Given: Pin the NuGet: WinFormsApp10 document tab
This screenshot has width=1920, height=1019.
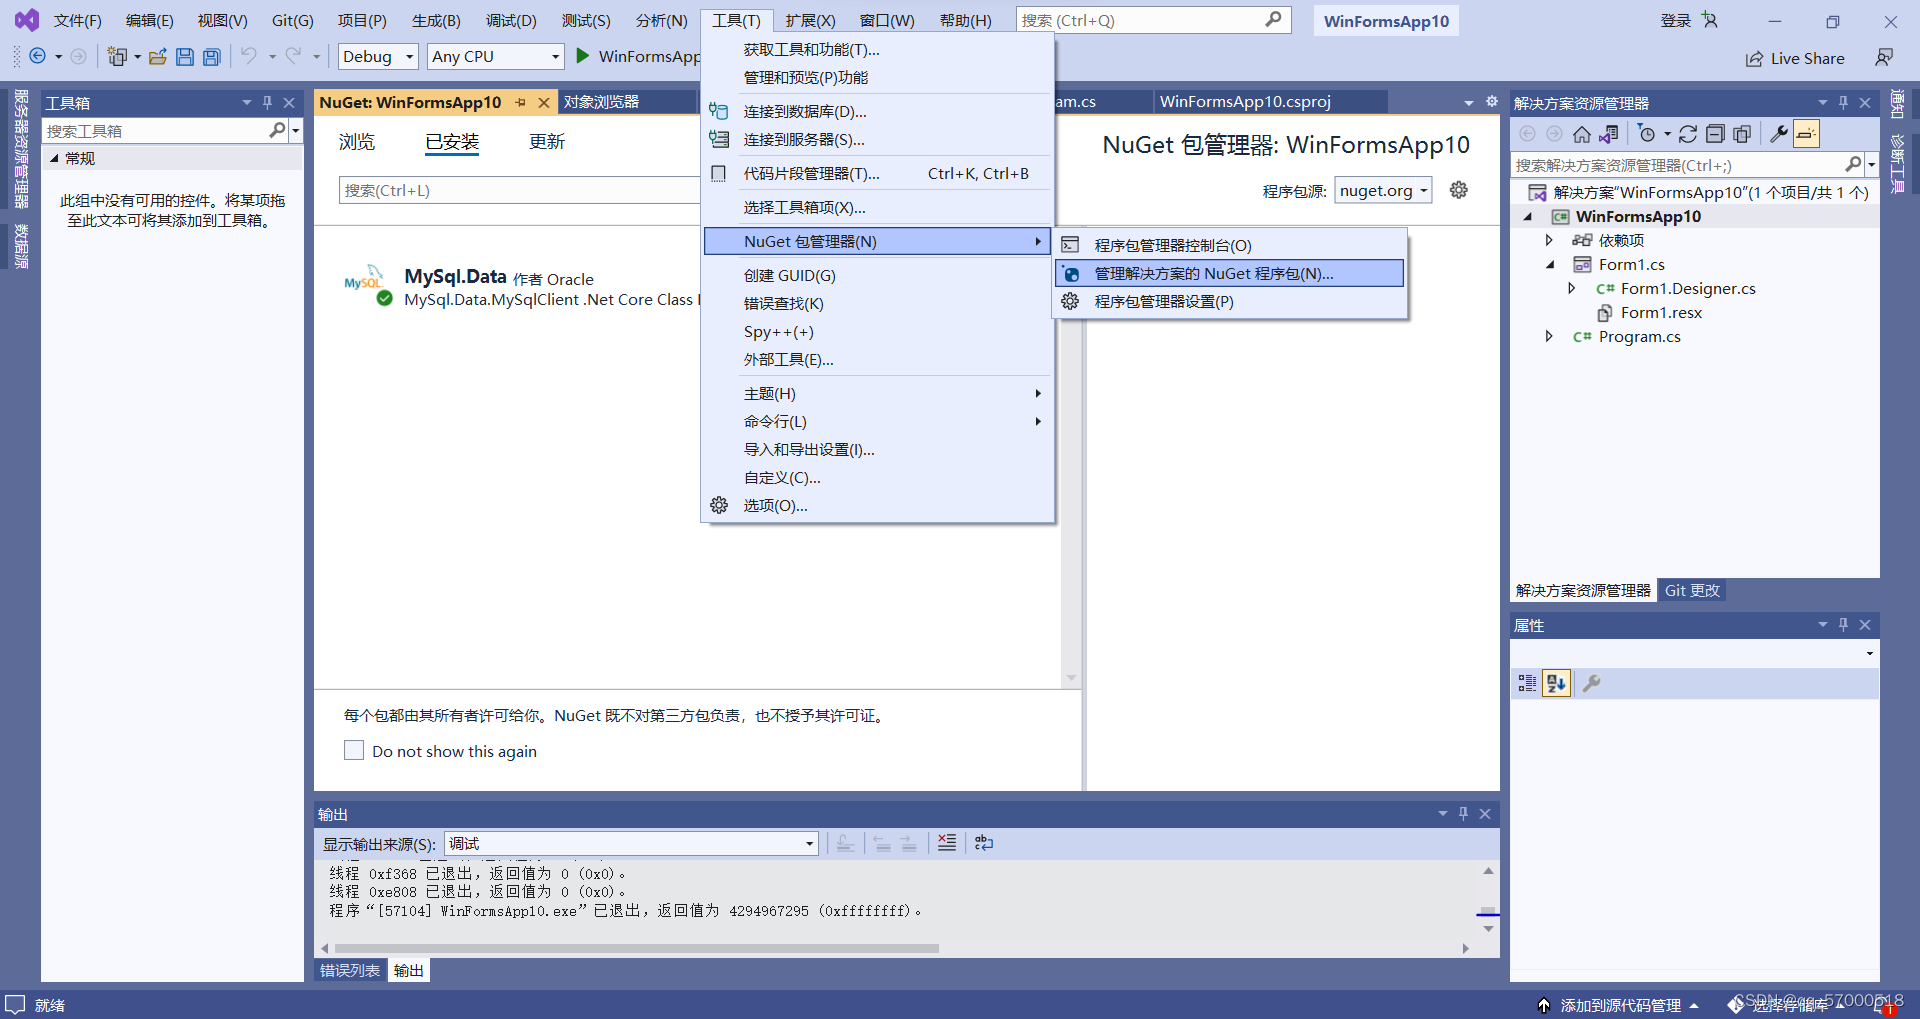Looking at the screenshot, I should (x=521, y=102).
